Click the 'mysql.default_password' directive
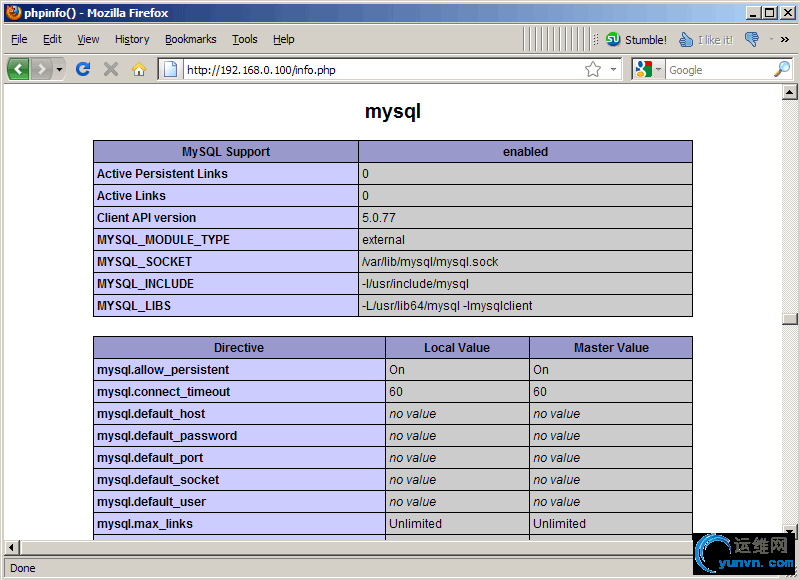The image size is (800, 580). [167, 436]
